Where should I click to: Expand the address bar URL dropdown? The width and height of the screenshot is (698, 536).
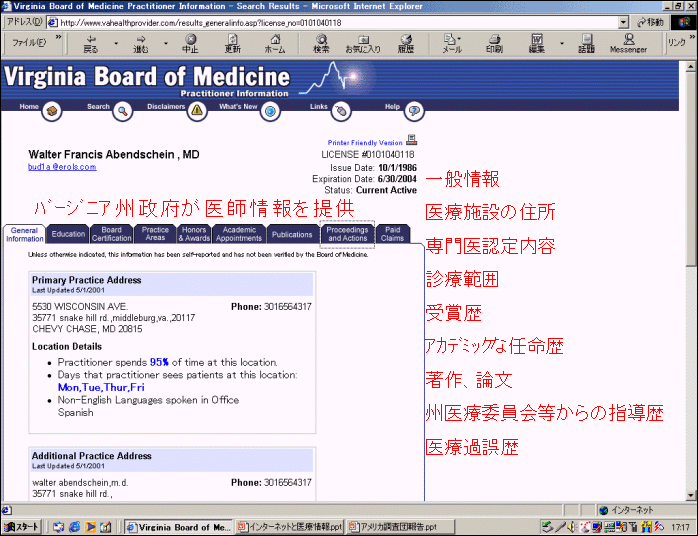coord(623,21)
